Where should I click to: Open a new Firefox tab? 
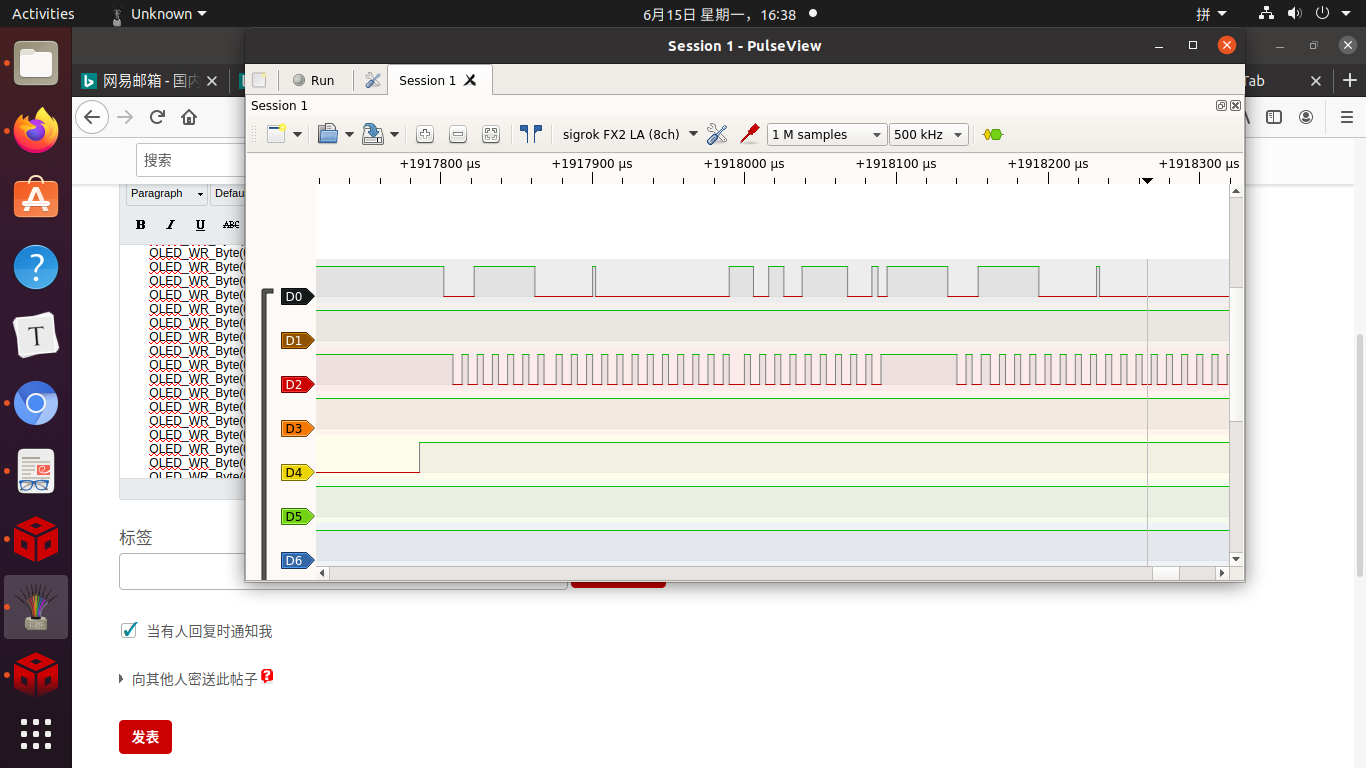pyautogui.click(x=1350, y=81)
